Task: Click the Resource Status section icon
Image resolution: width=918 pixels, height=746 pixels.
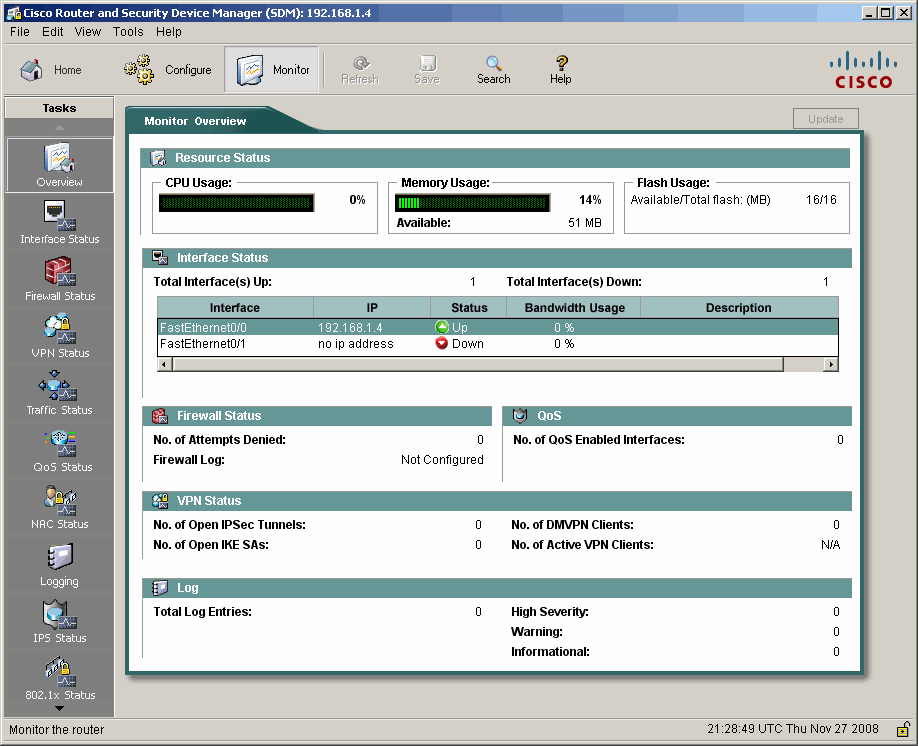Action: point(158,158)
